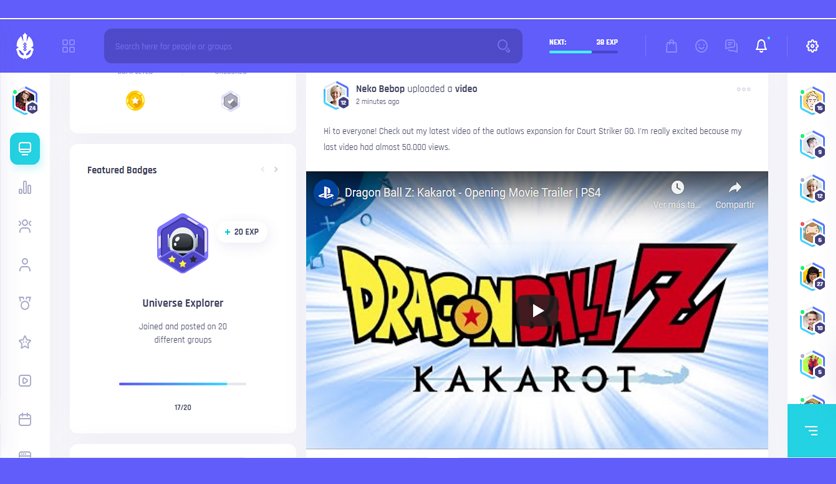Open the level 27 friend avatar in the chat sidebar
Screen dimensions: 836x484
pyautogui.click(x=812, y=277)
